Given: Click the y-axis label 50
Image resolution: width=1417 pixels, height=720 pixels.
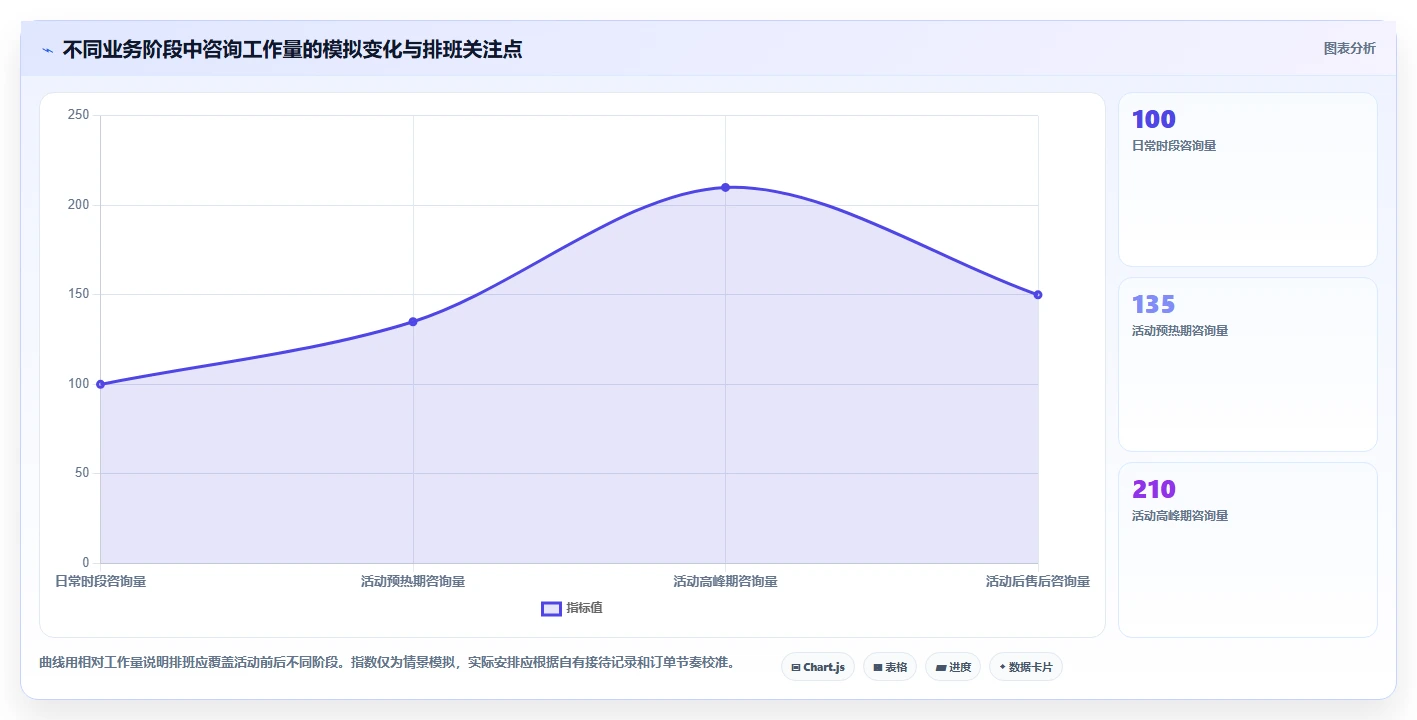Looking at the screenshot, I should pyautogui.click(x=82, y=473).
